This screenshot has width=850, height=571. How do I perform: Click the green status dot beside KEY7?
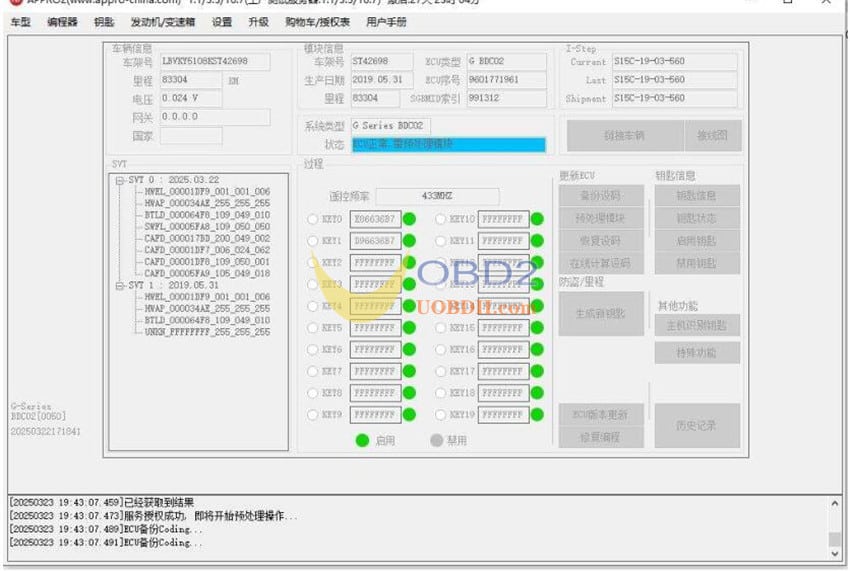point(409,371)
